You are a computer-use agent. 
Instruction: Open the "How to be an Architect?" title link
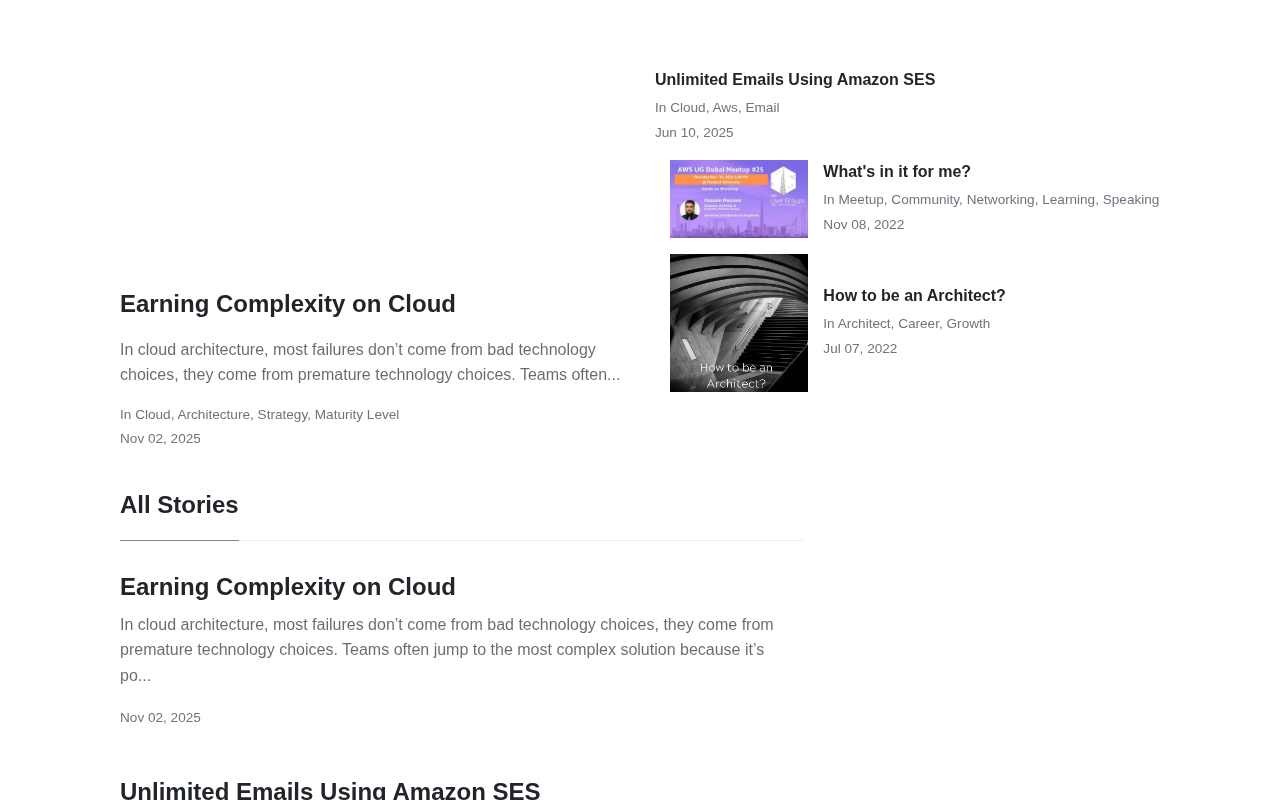point(914,296)
